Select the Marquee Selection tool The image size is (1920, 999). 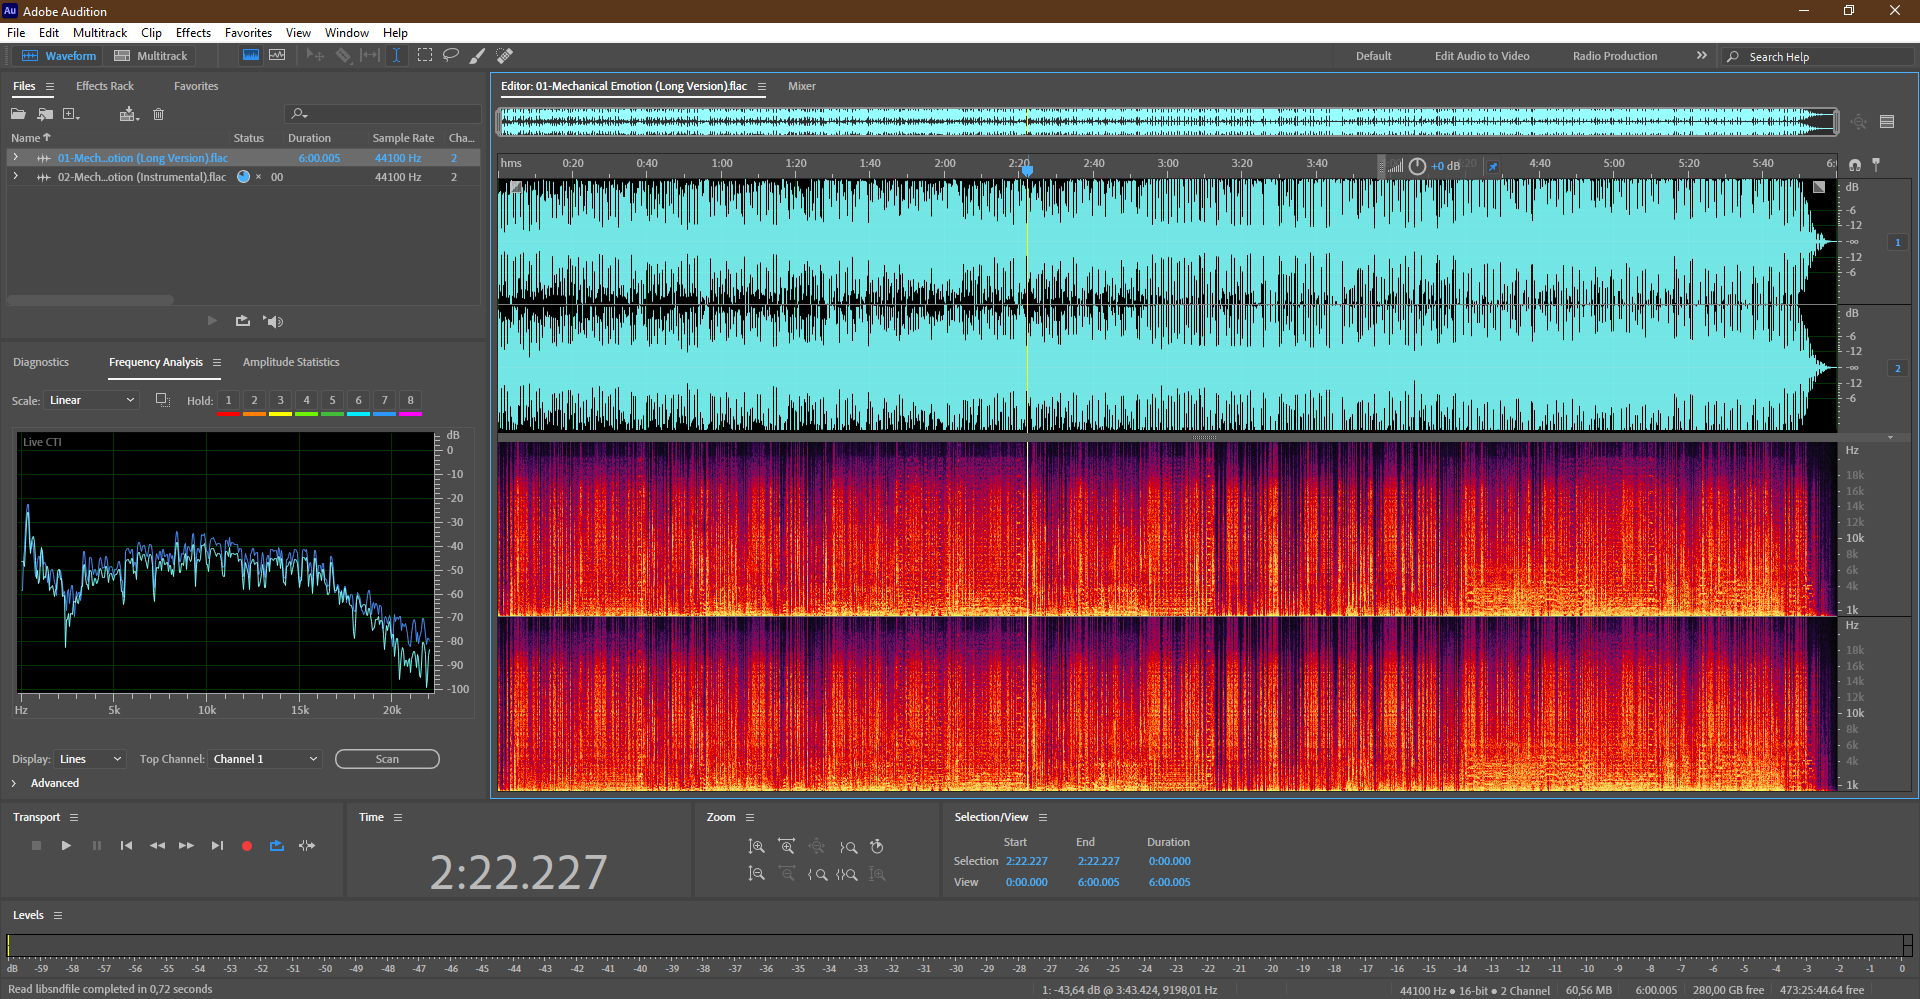[425, 55]
